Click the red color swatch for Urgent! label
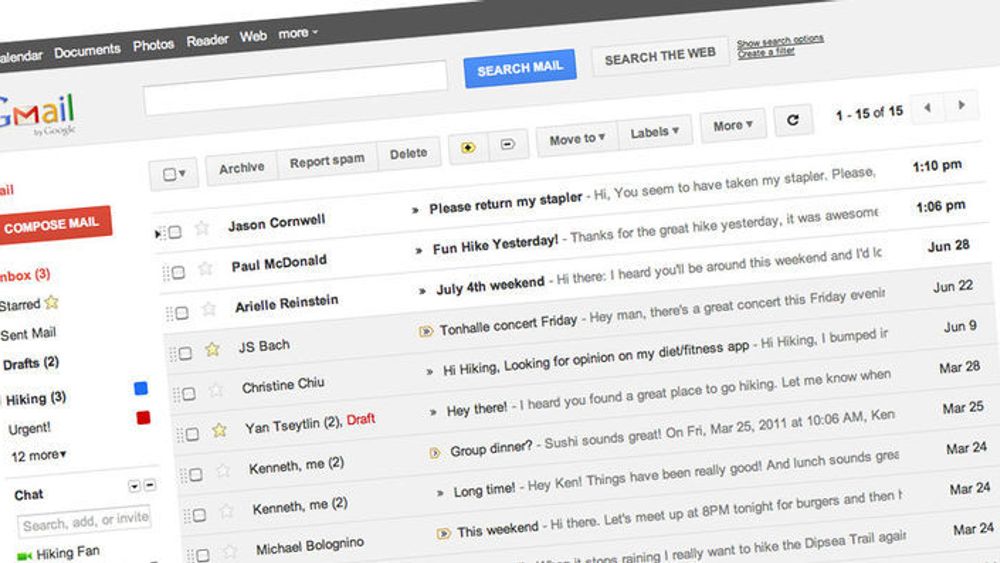 click(x=143, y=418)
